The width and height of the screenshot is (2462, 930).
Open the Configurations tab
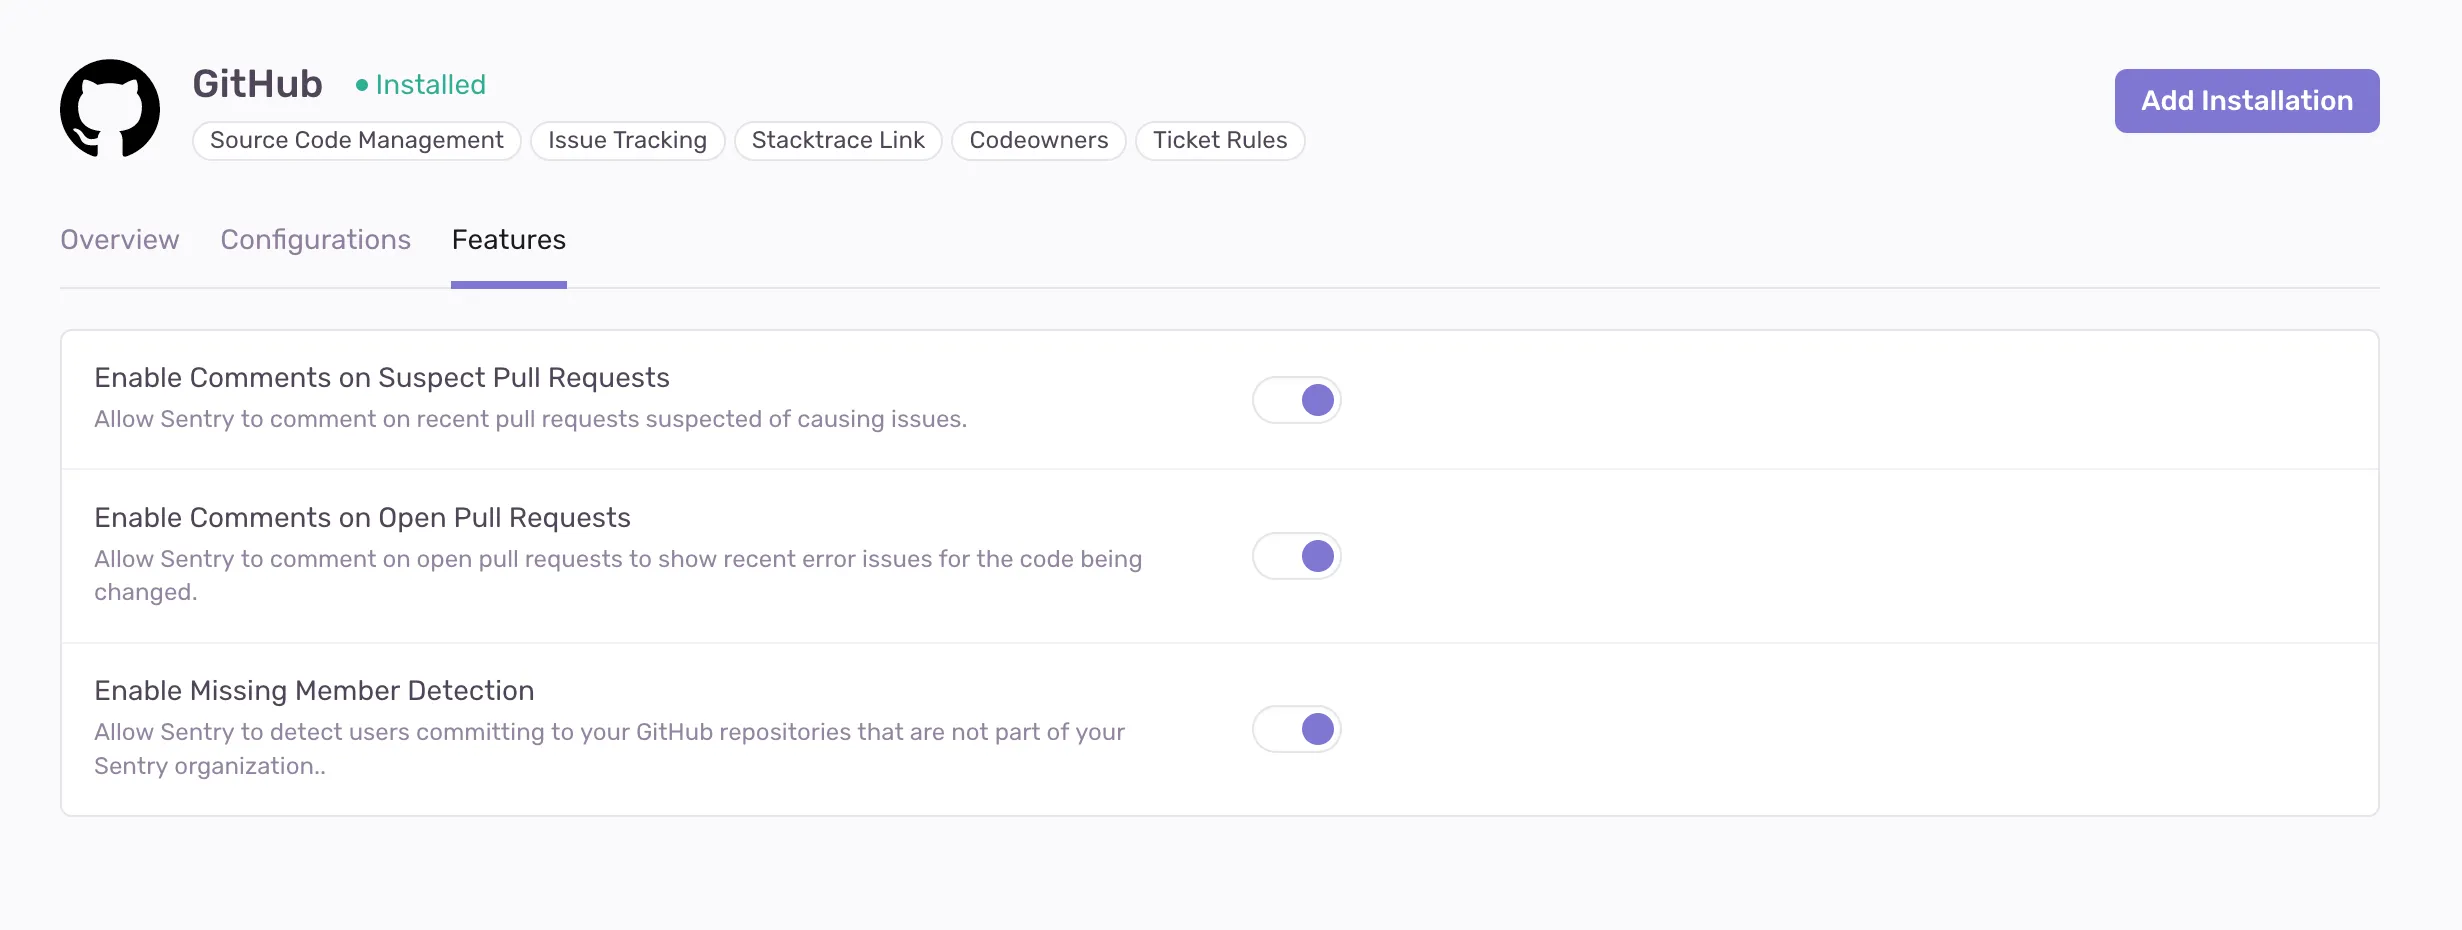point(316,240)
